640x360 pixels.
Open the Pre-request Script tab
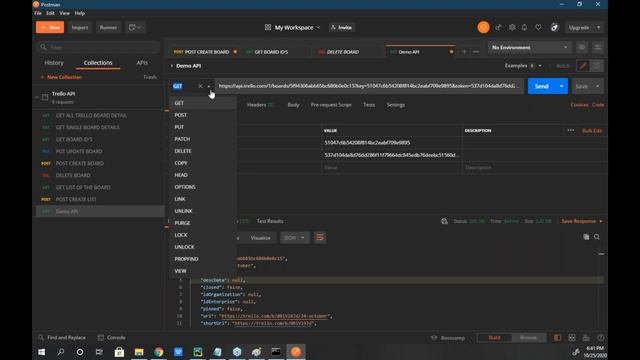pos(331,105)
